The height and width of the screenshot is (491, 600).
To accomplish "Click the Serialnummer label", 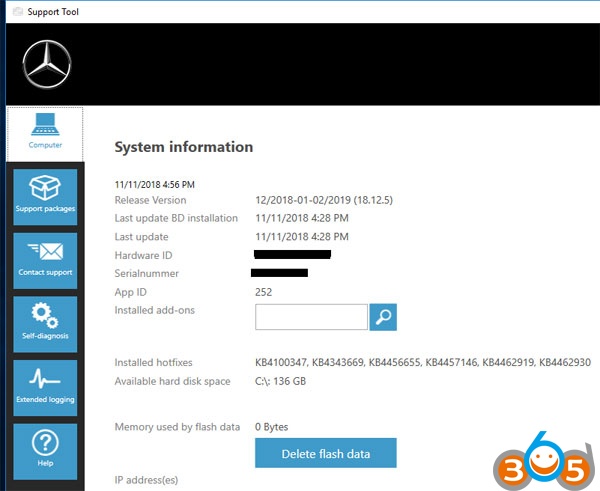I will pyautogui.click(x=147, y=273).
